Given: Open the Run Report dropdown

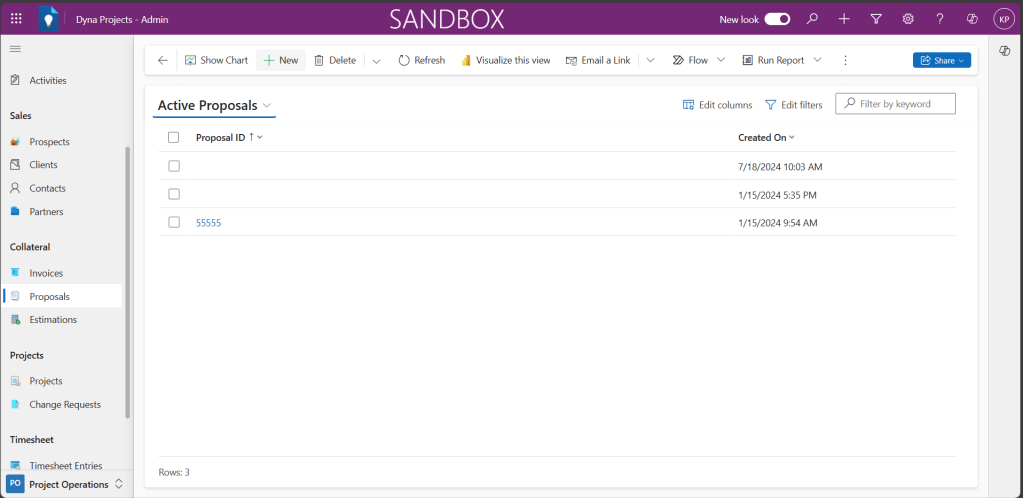Looking at the screenshot, I should tap(817, 60).
